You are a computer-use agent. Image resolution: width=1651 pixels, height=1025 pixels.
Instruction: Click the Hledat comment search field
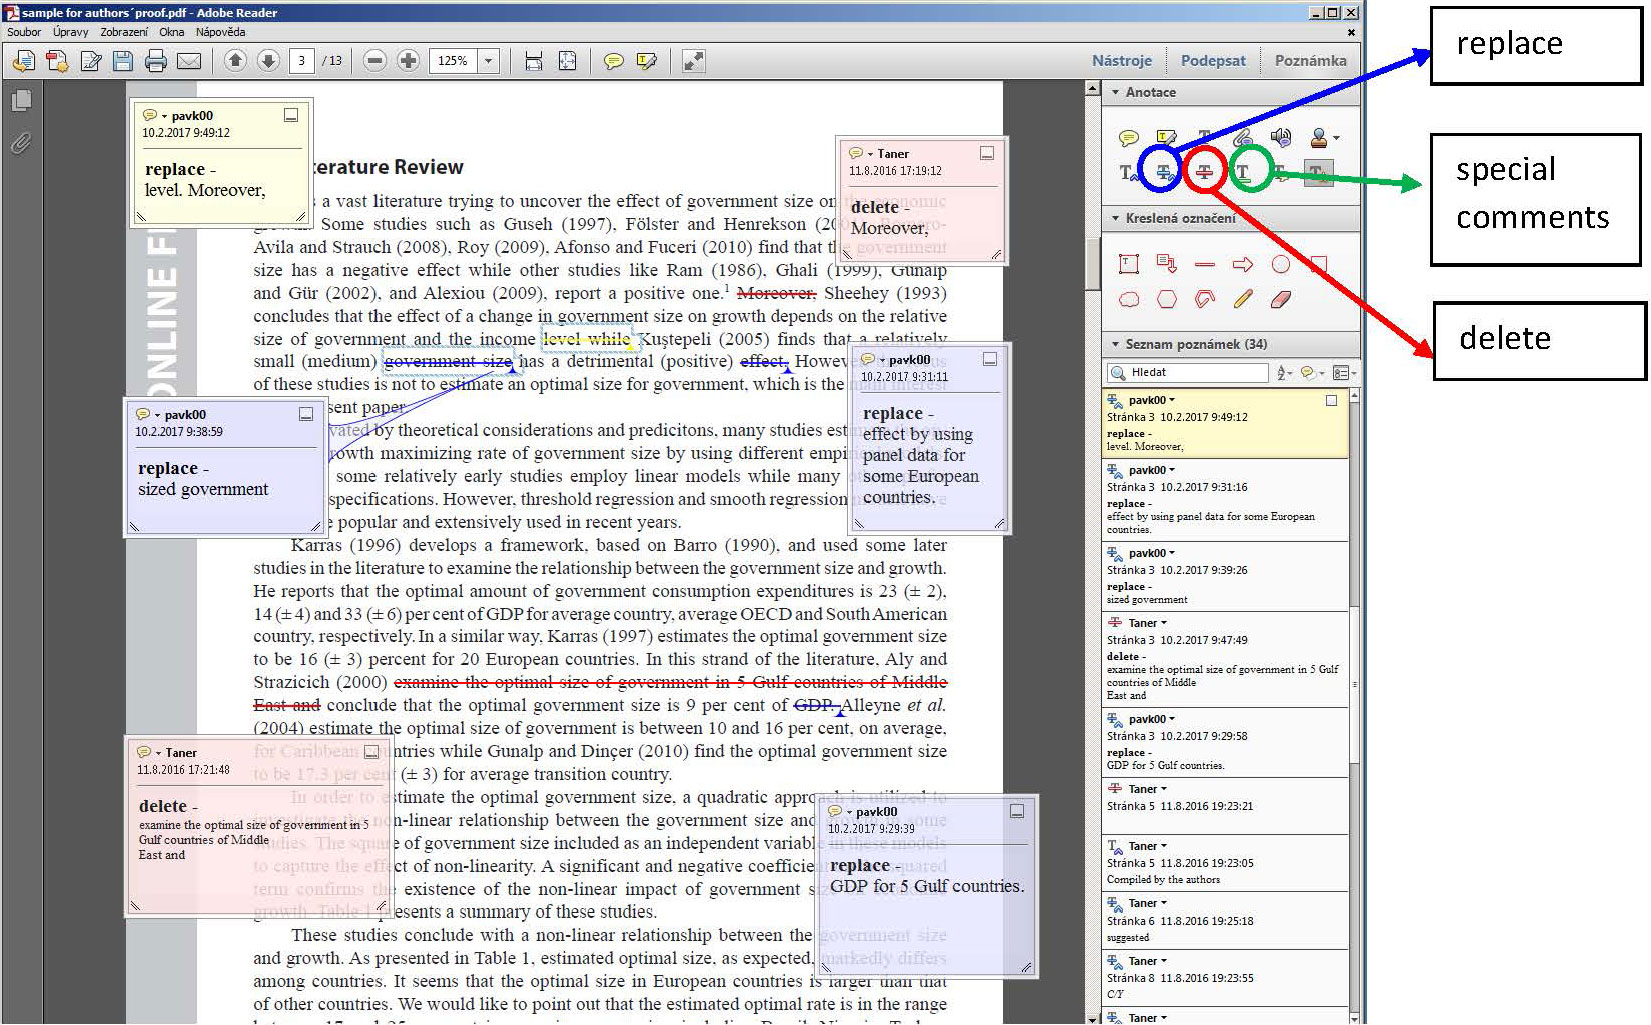point(1188,372)
